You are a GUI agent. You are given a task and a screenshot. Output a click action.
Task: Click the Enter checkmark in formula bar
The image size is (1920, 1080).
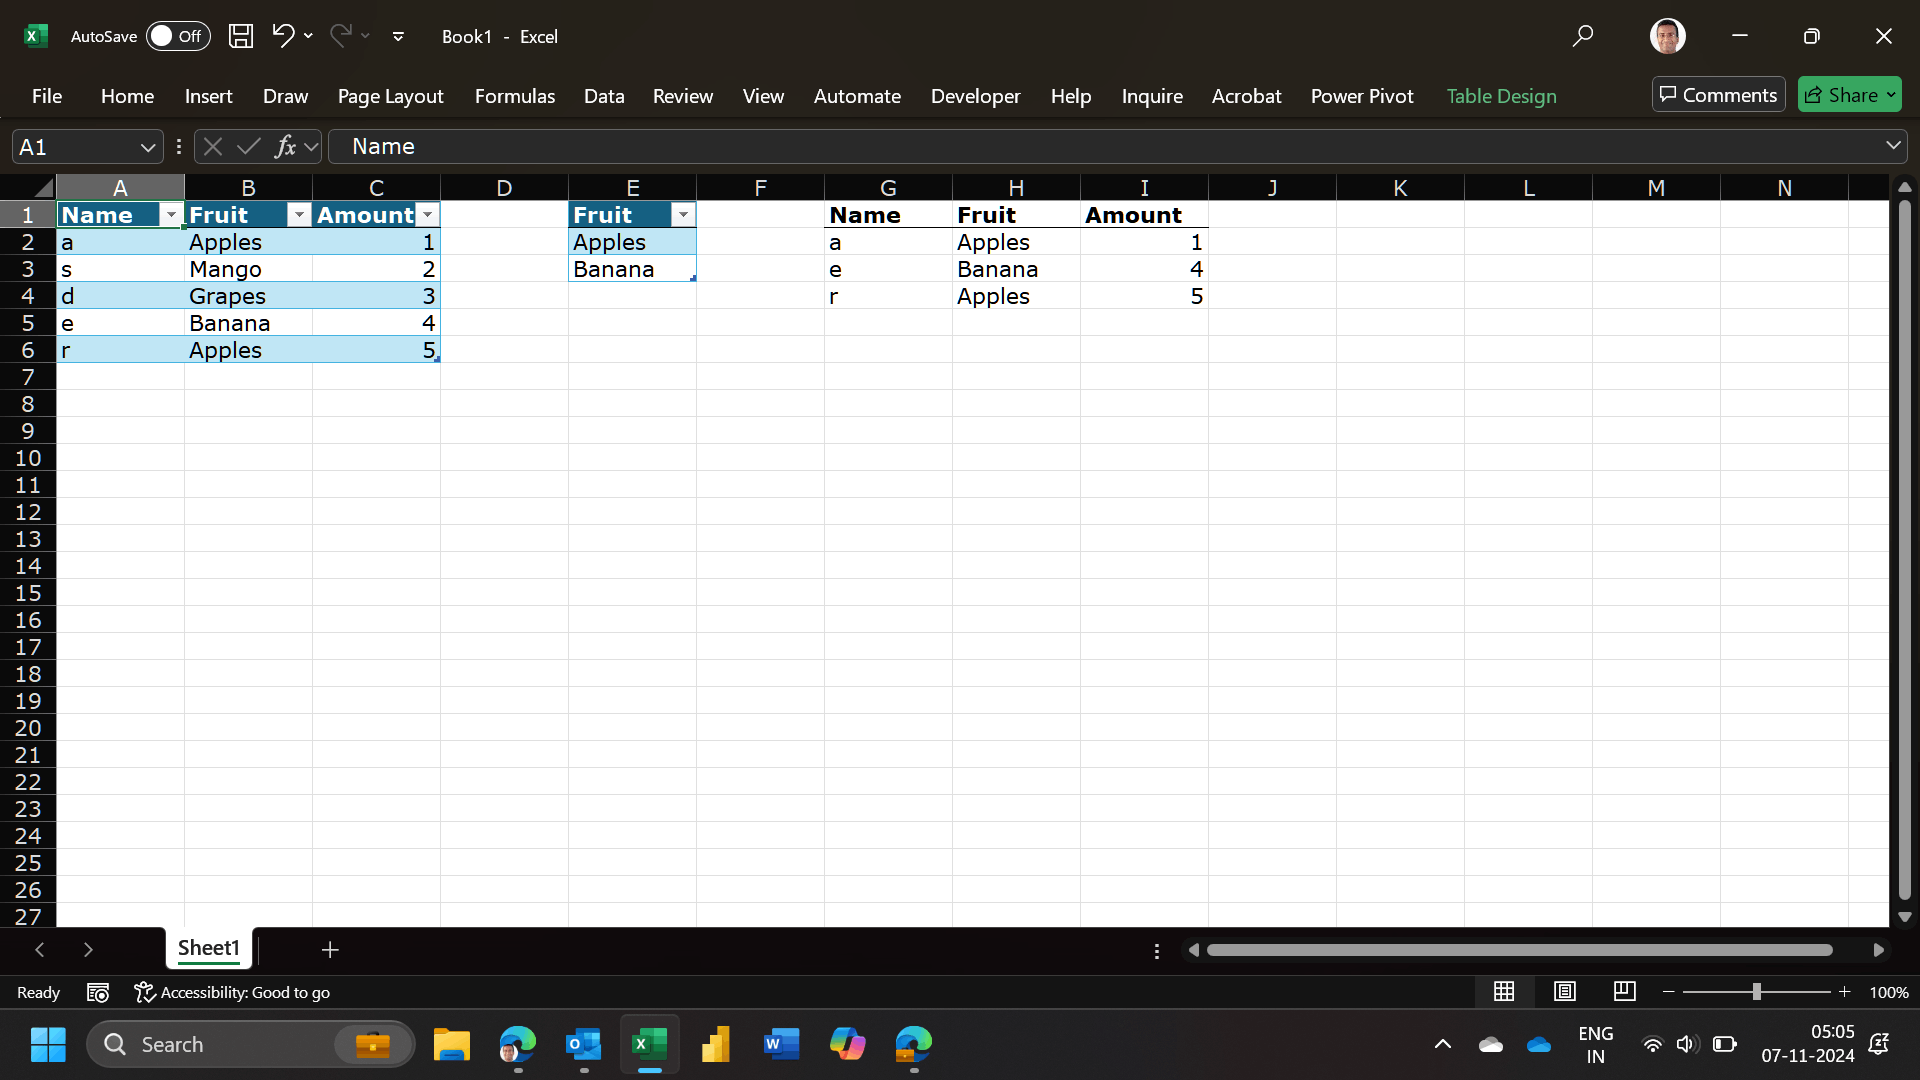(249, 147)
